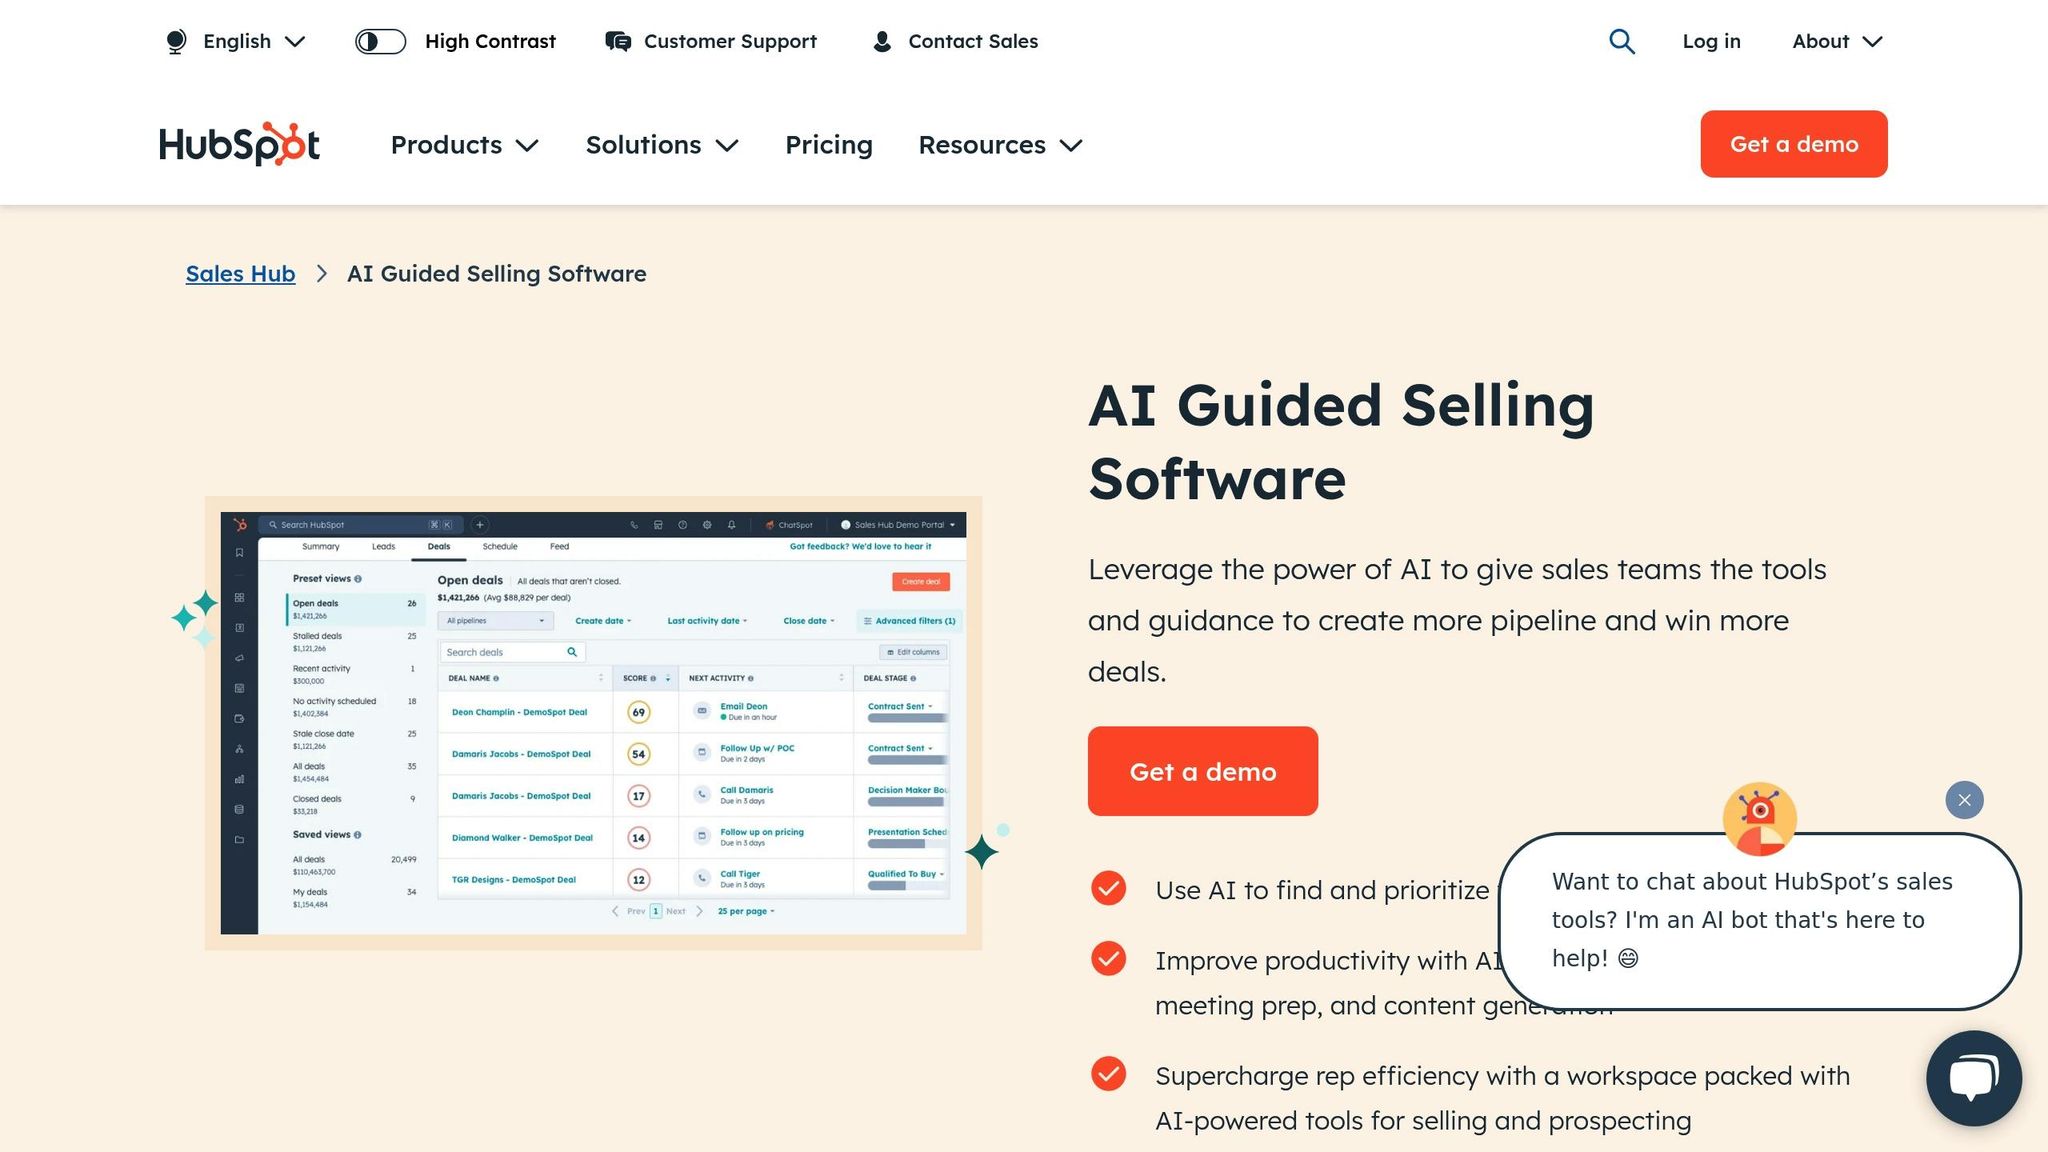
Task: Click Follow up on pricing activity
Action: click(762, 832)
